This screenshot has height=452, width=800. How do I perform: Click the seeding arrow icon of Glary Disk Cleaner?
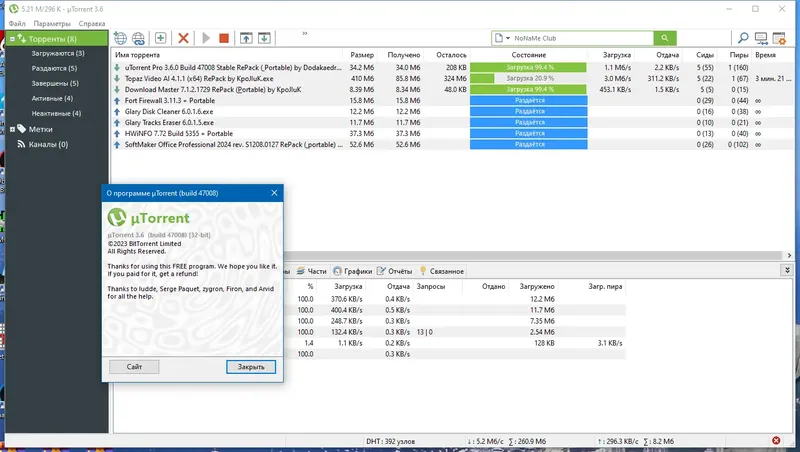pos(117,111)
